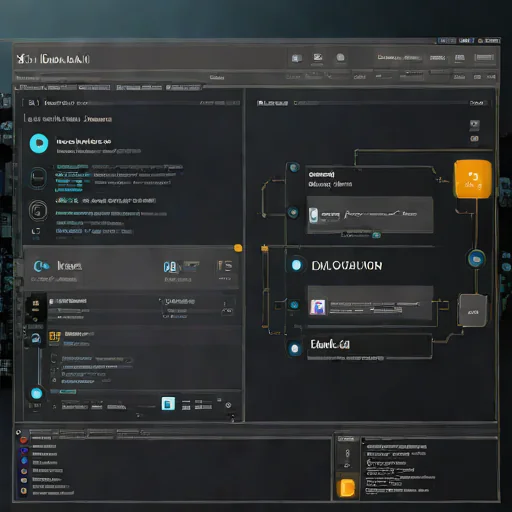Image resolution: width=512 pixels, height=512 pixels.
Task: Open the first tab below the toolbar
Action: pos(47,87)
